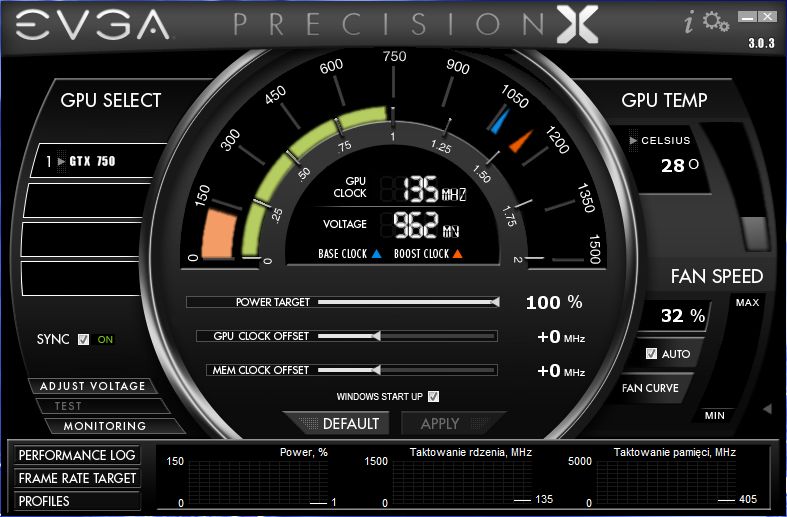Click the MEM CLOCK OFFSET slider handle

(376, 370)
